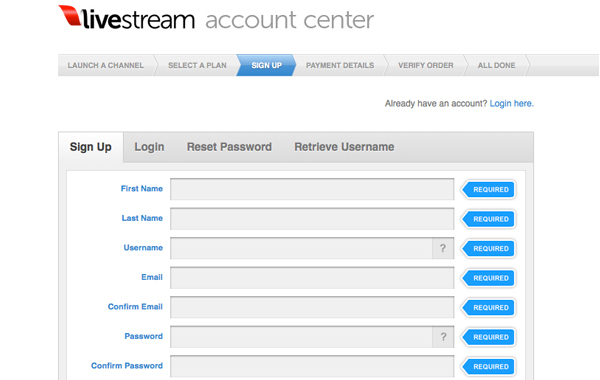
Task: Focus the Confirm Password field
Action: click(x=312, y=366)
